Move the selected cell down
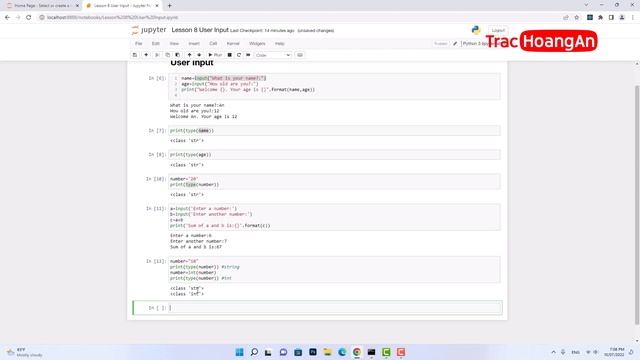The width and height of the screenshot is (640, 360). coord(199,55)
